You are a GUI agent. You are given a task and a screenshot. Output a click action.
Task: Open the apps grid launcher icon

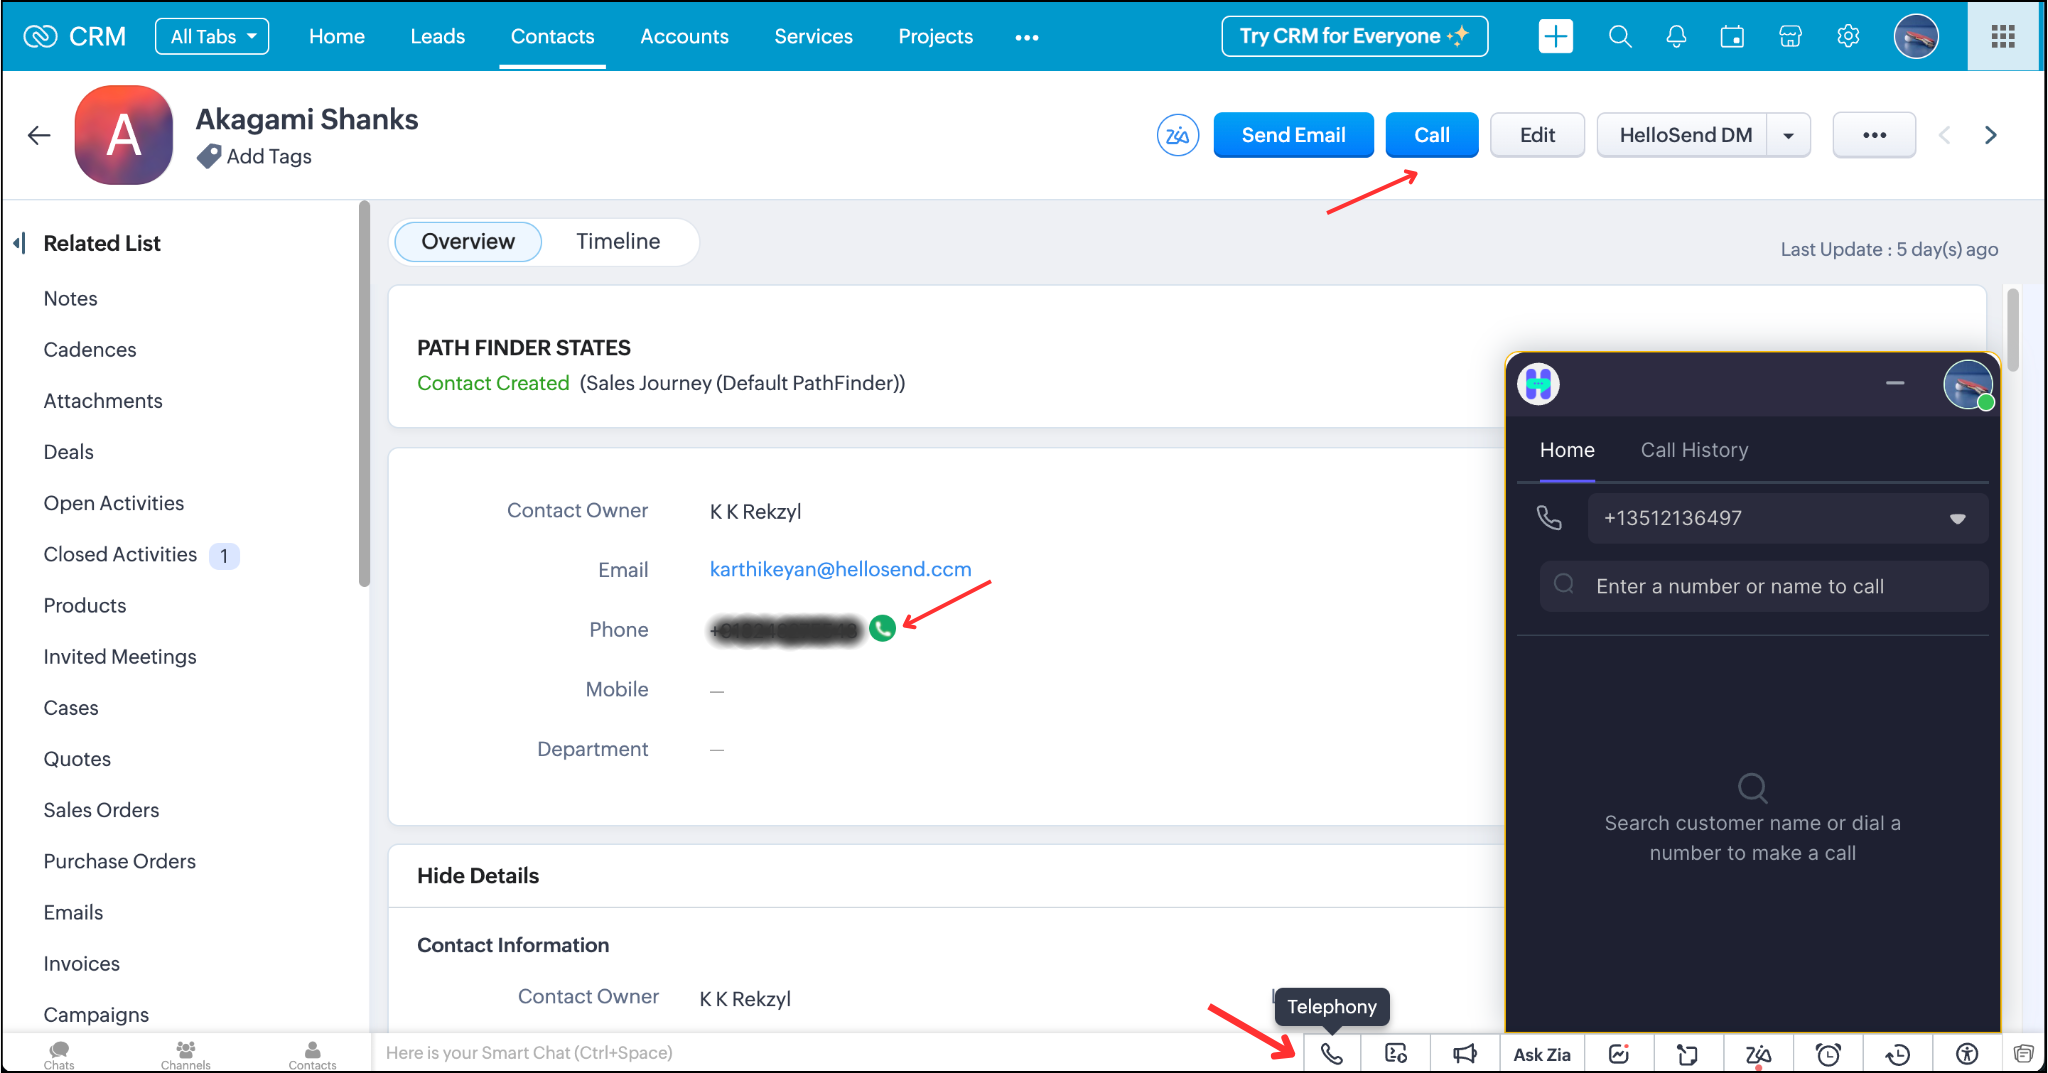[2003, 36]
